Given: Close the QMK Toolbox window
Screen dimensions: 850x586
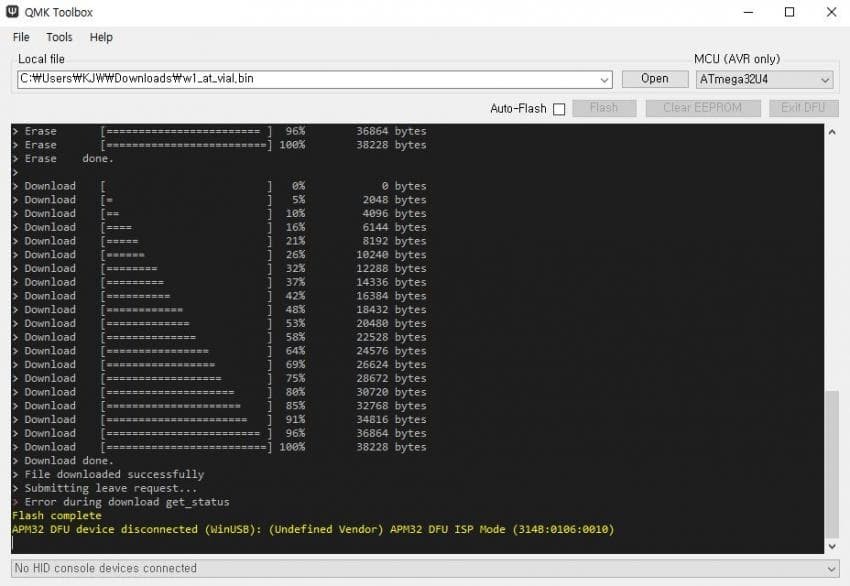Looking at the screenshot, I should coord(832,12).
